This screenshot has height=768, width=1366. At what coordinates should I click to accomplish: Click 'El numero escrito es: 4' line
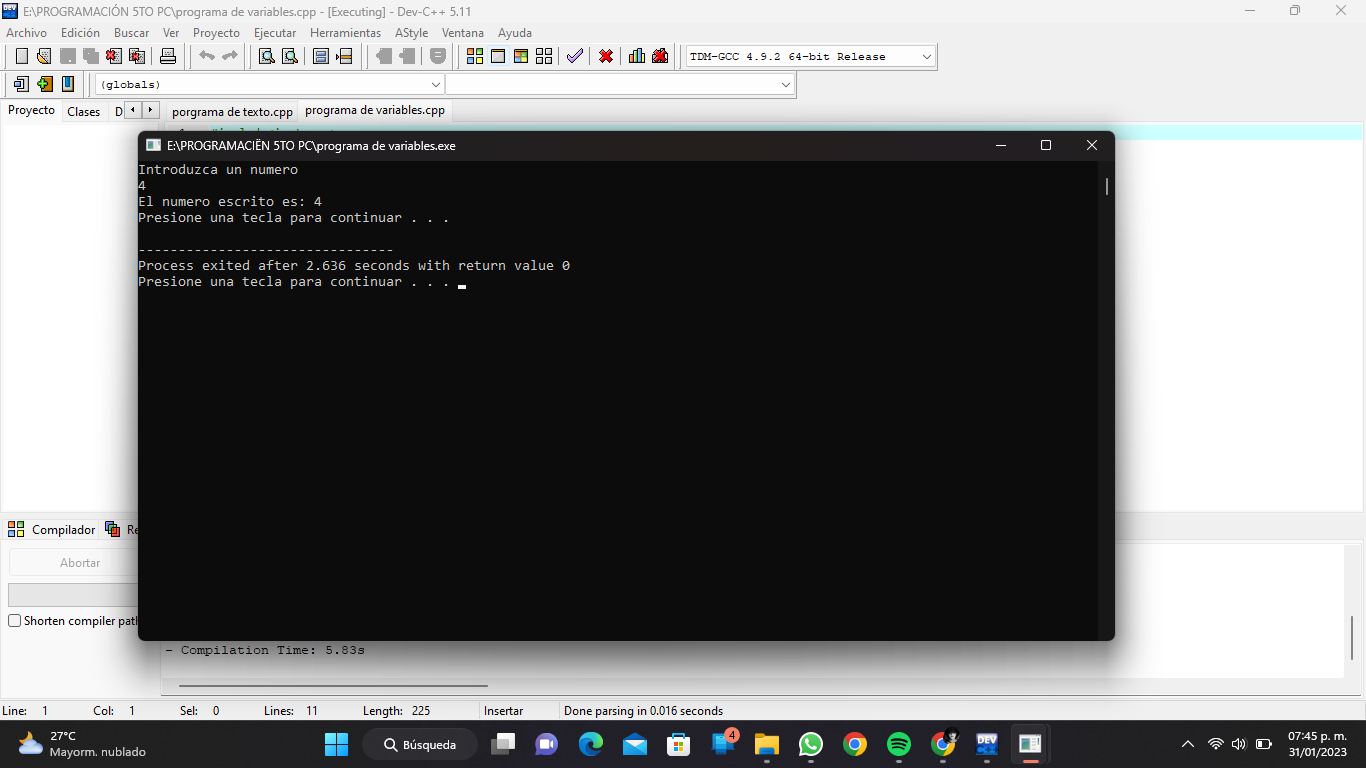[230, 202]
